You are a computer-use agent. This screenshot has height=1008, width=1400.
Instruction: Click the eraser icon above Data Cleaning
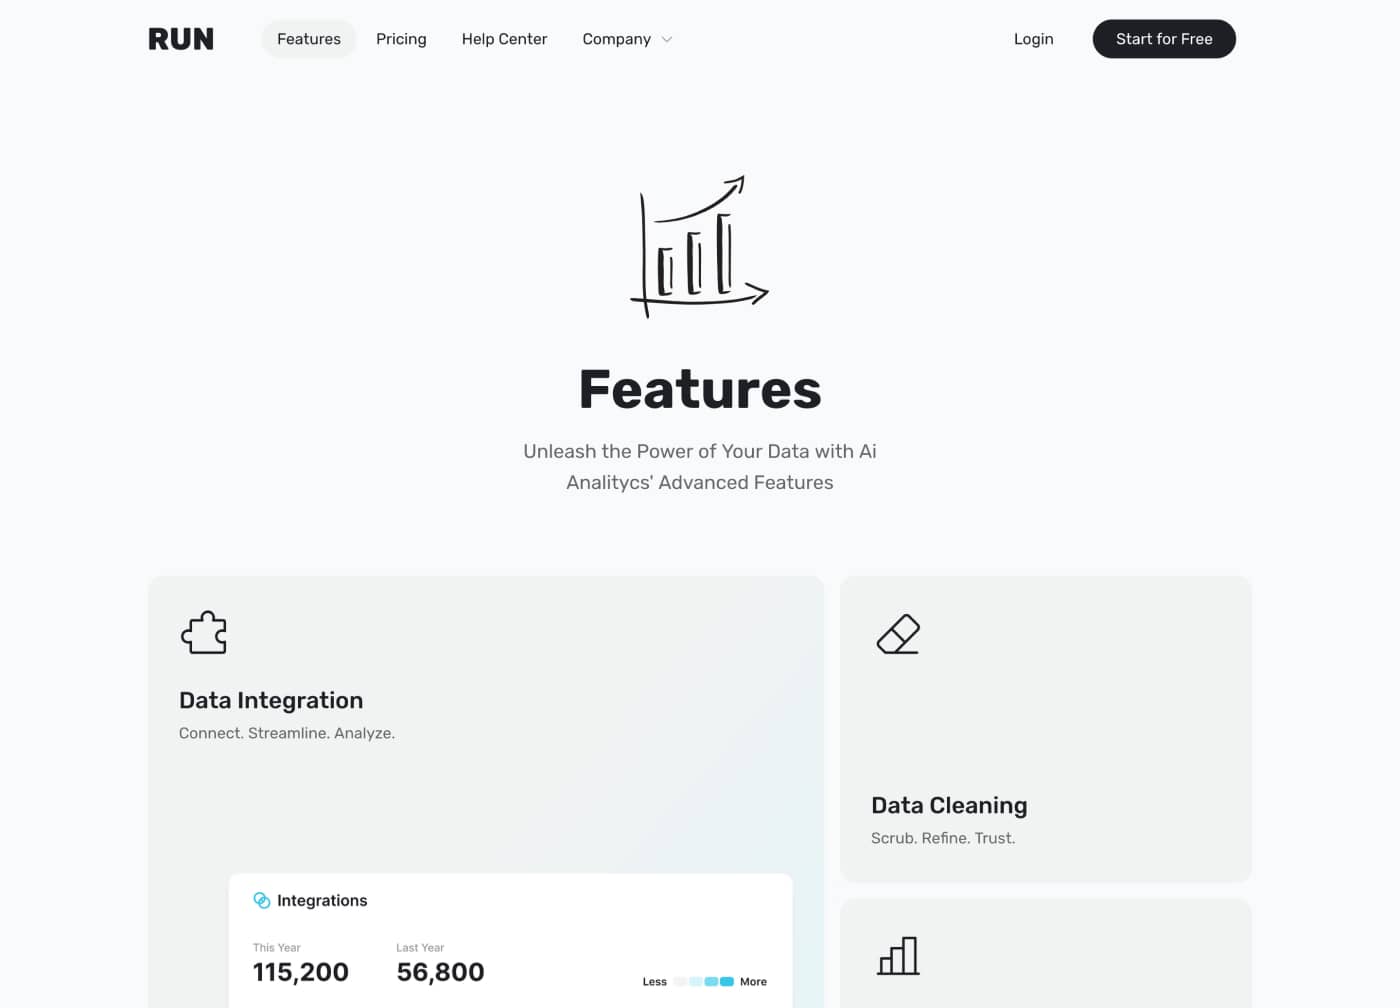(x=898, y=634)
